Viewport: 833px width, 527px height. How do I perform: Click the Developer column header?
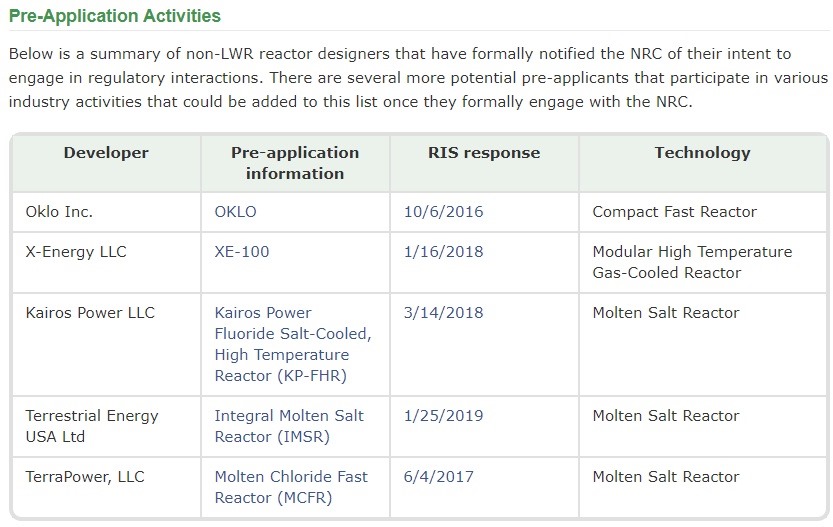coord(106,152)
